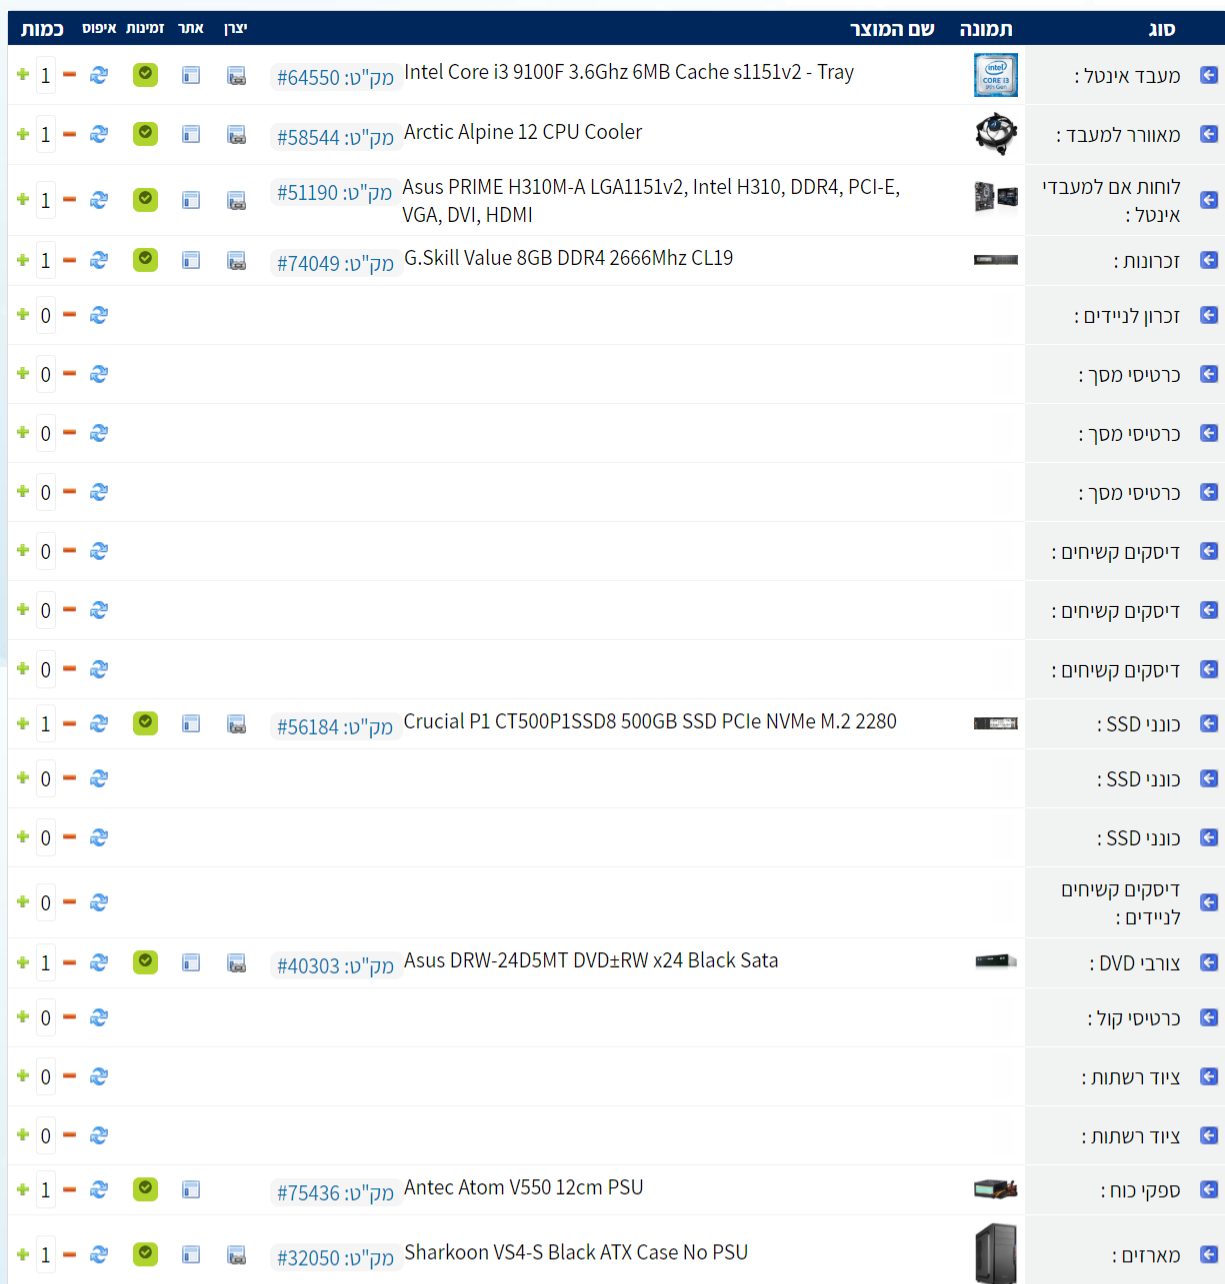Reset the G.Skill Value 8GB DDR4 row
1225x1284 pixels.
pyautogui.click(x=99, y=259)
